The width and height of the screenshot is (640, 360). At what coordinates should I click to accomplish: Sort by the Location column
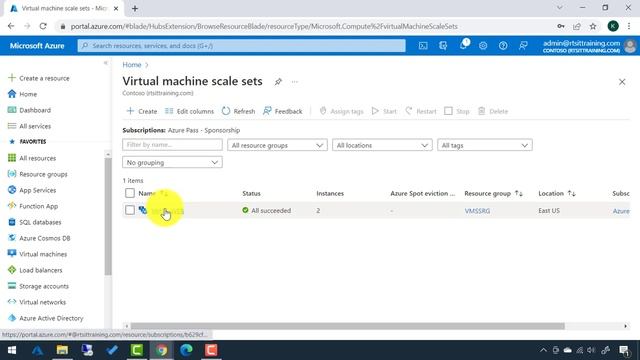pyautogui.click(x=557, y=193)
